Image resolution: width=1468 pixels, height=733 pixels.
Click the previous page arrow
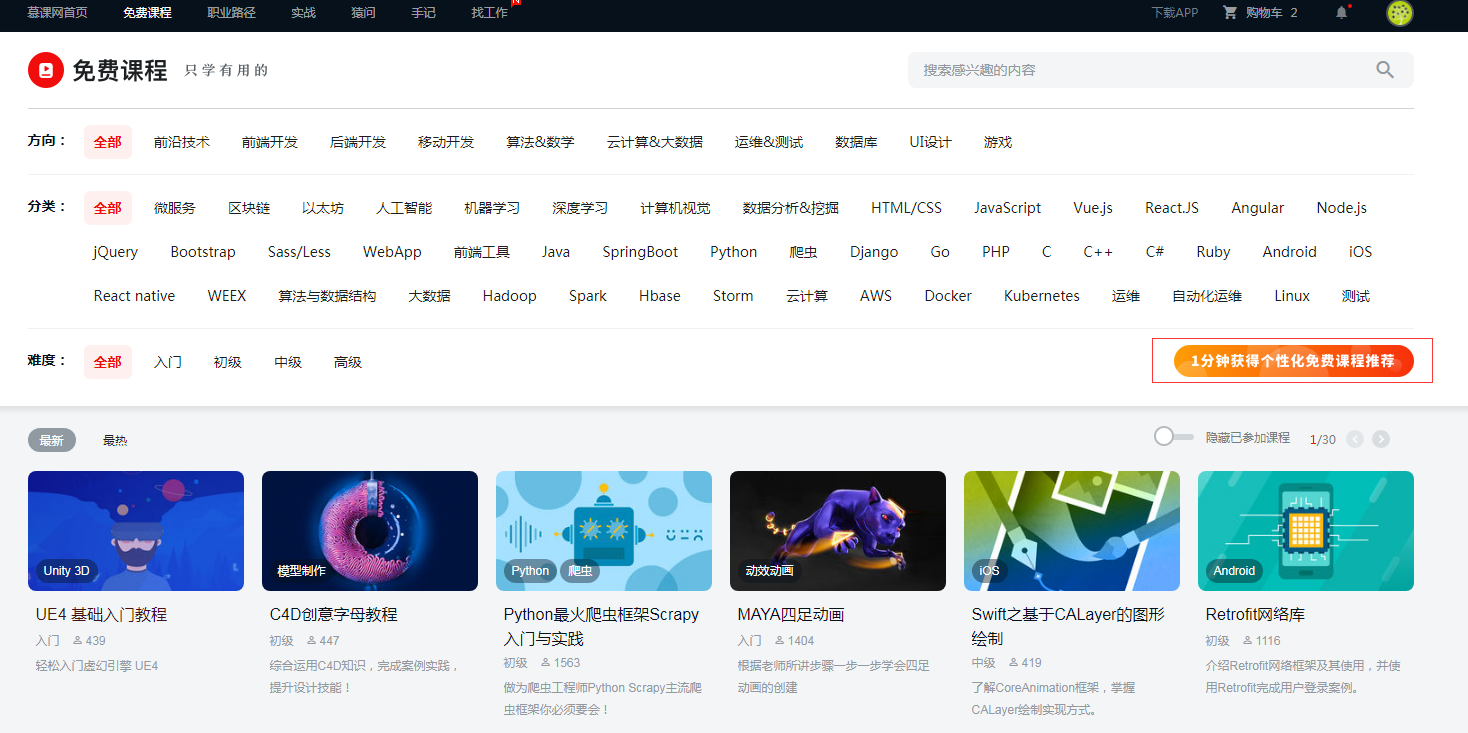pos(1355,438)
